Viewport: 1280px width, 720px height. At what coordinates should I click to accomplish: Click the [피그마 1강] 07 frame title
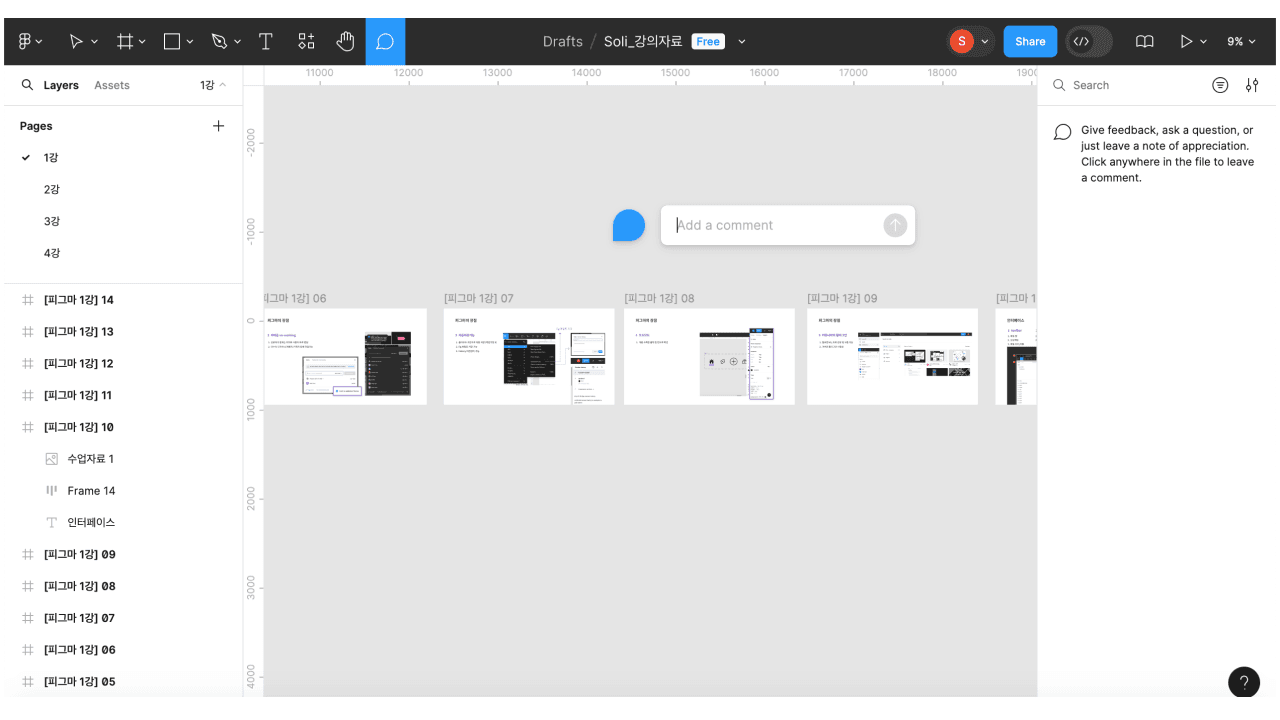pyautogui.click(x=479, y=298)
